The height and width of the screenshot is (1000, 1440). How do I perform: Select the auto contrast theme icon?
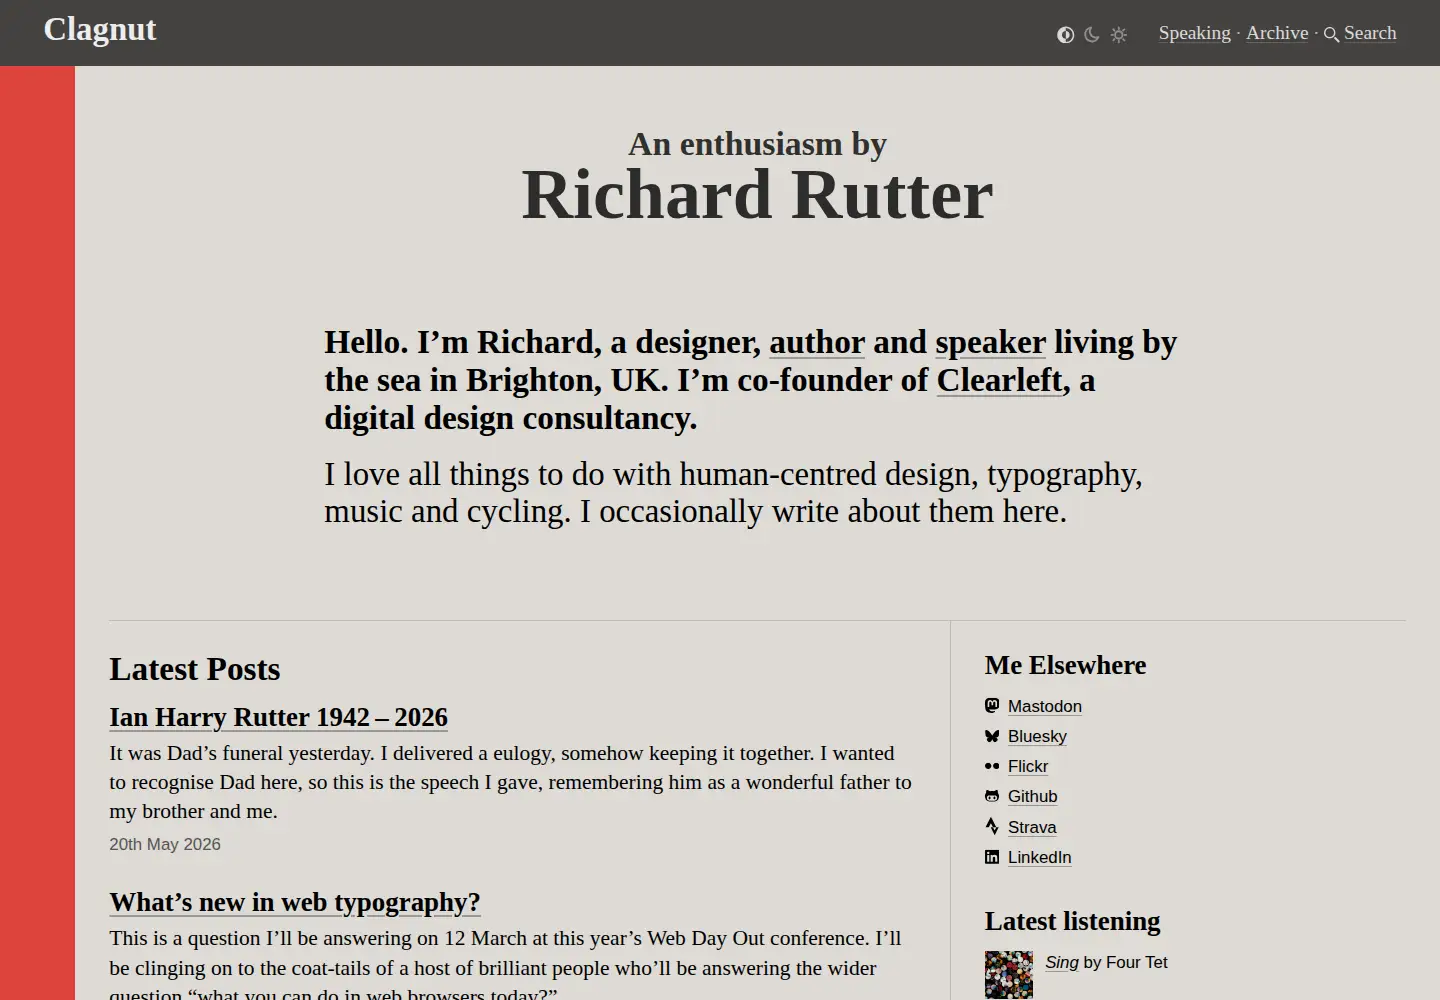(x=1066, y=35)
